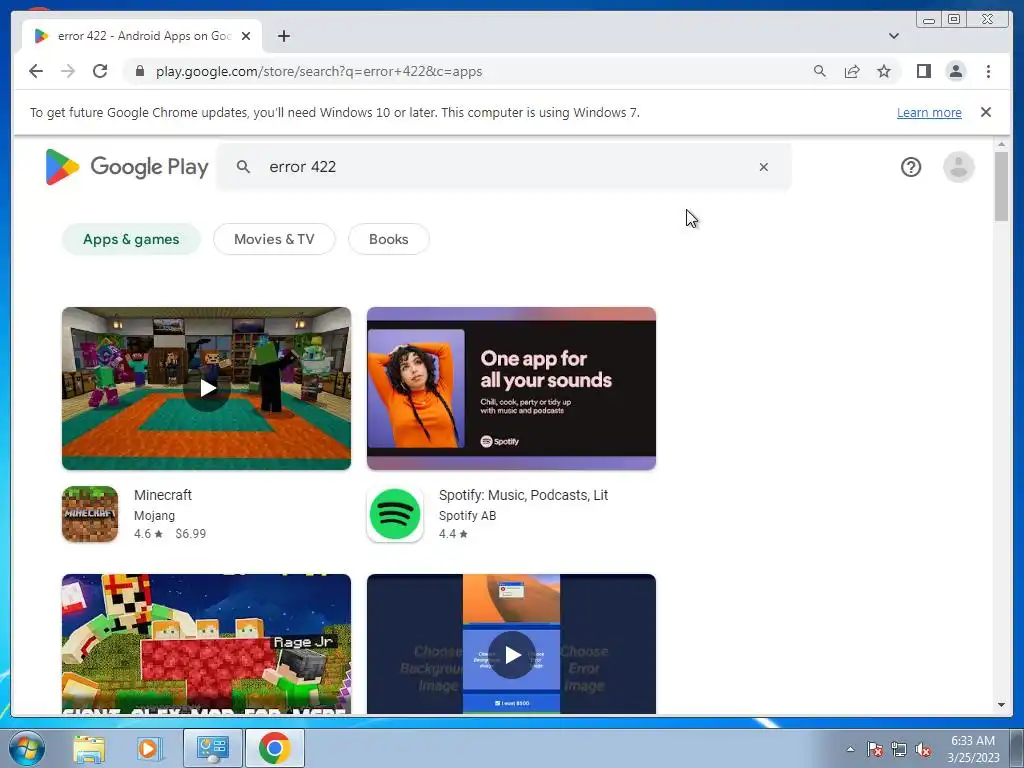Screen dimensions: 1024x768
Task: Click the vertical scrollbar thumb
Action: tap(1001, 186)
